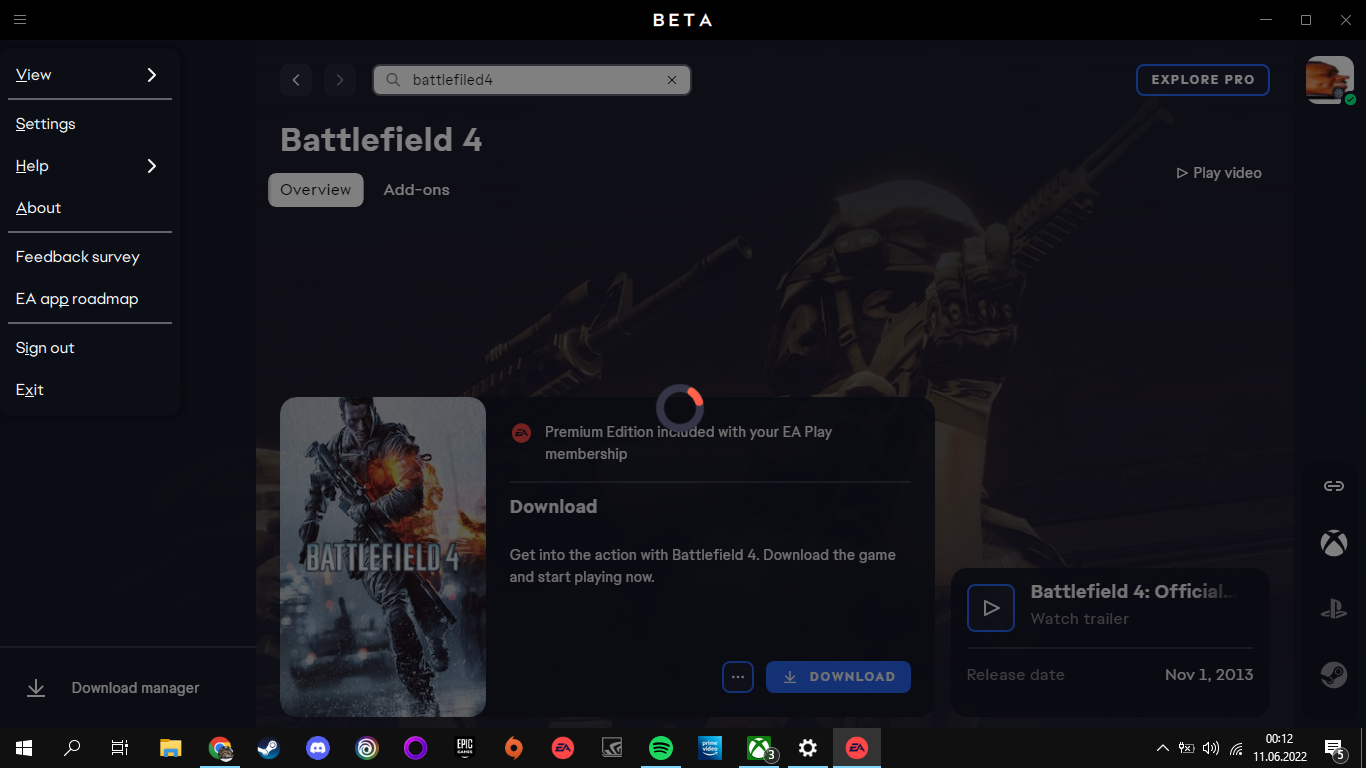Viewport: 1366px width, 768px height.
Task: Open Prime Video from the taskbar
Action: 710,748
